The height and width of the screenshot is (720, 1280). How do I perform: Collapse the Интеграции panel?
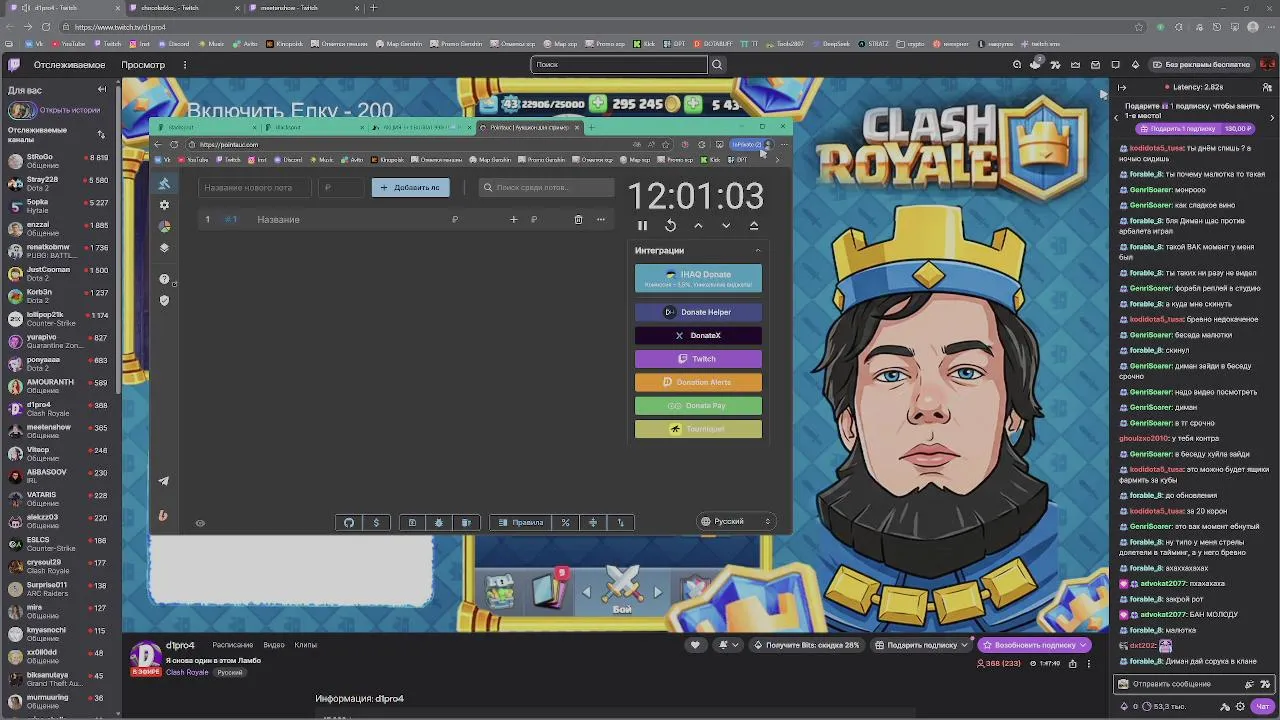[x=757, y=251]
